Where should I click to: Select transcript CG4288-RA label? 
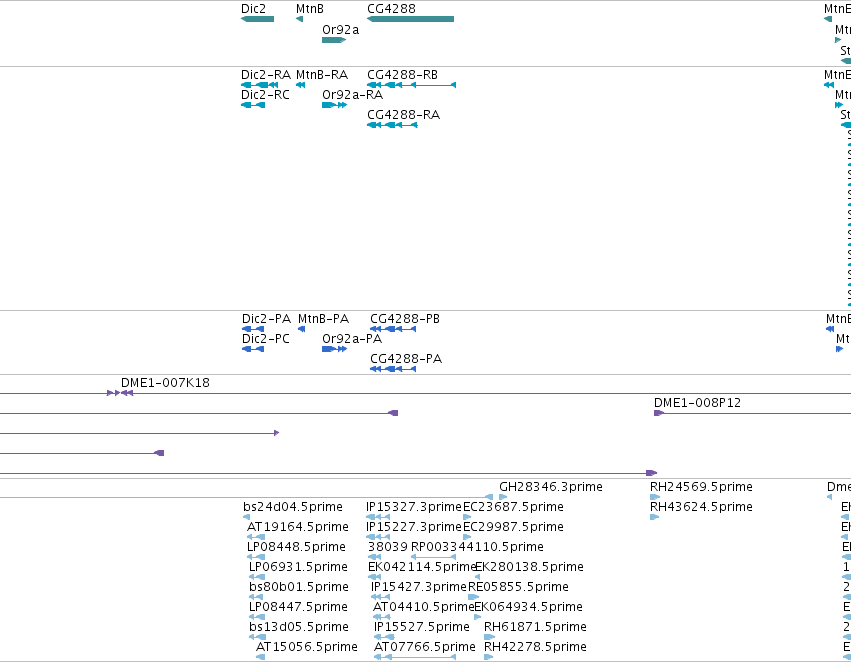coord(403,114)
